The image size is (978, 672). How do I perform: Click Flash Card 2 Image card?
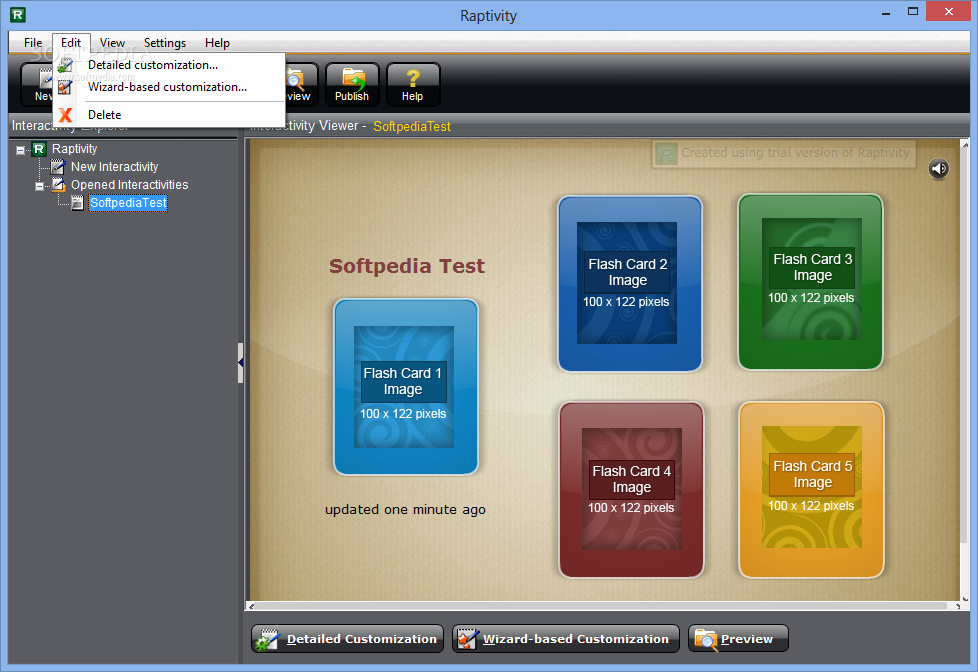630,284
